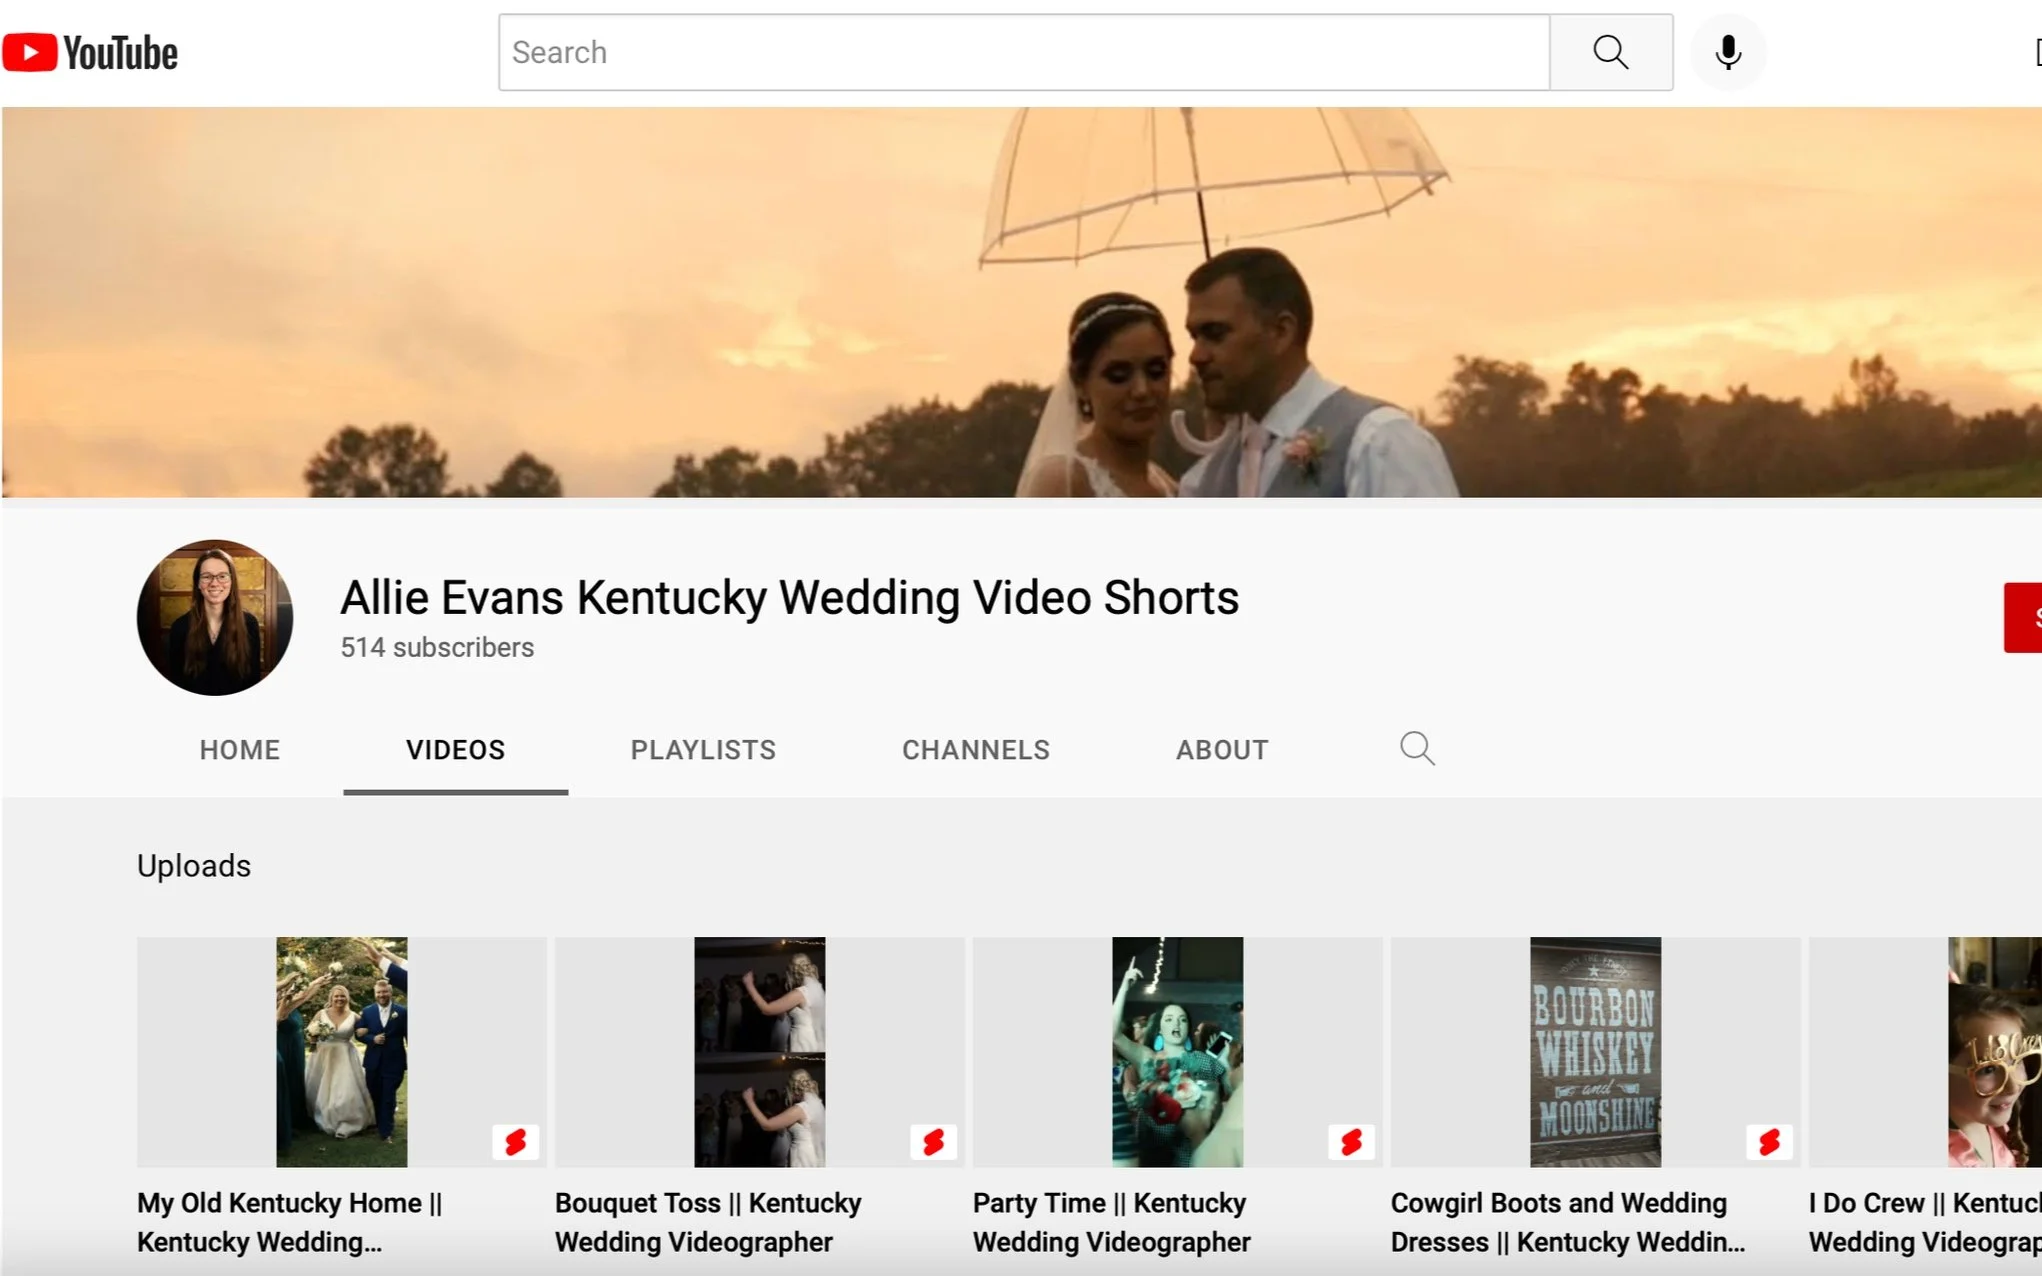The height and width of the screenshot is (1276, 2042).
Task: Click the Shorts badge on the Party Time video
Action: tap(1352, 1141)
